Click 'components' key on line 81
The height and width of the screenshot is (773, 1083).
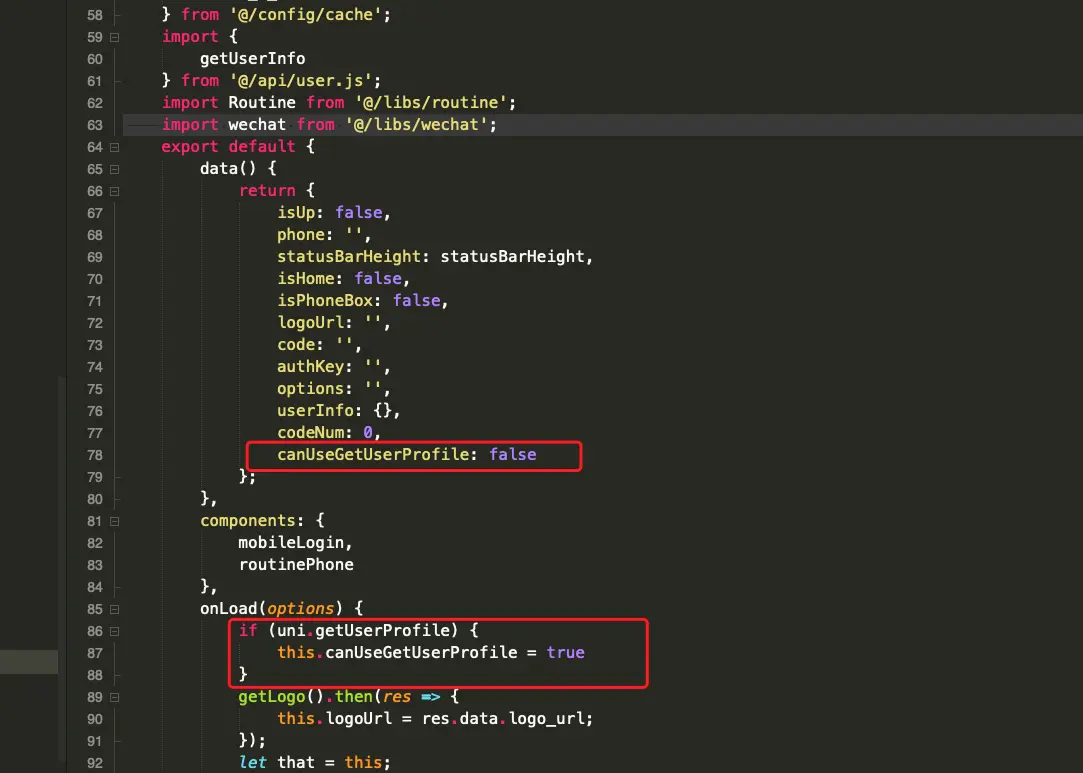pos(247,521)
